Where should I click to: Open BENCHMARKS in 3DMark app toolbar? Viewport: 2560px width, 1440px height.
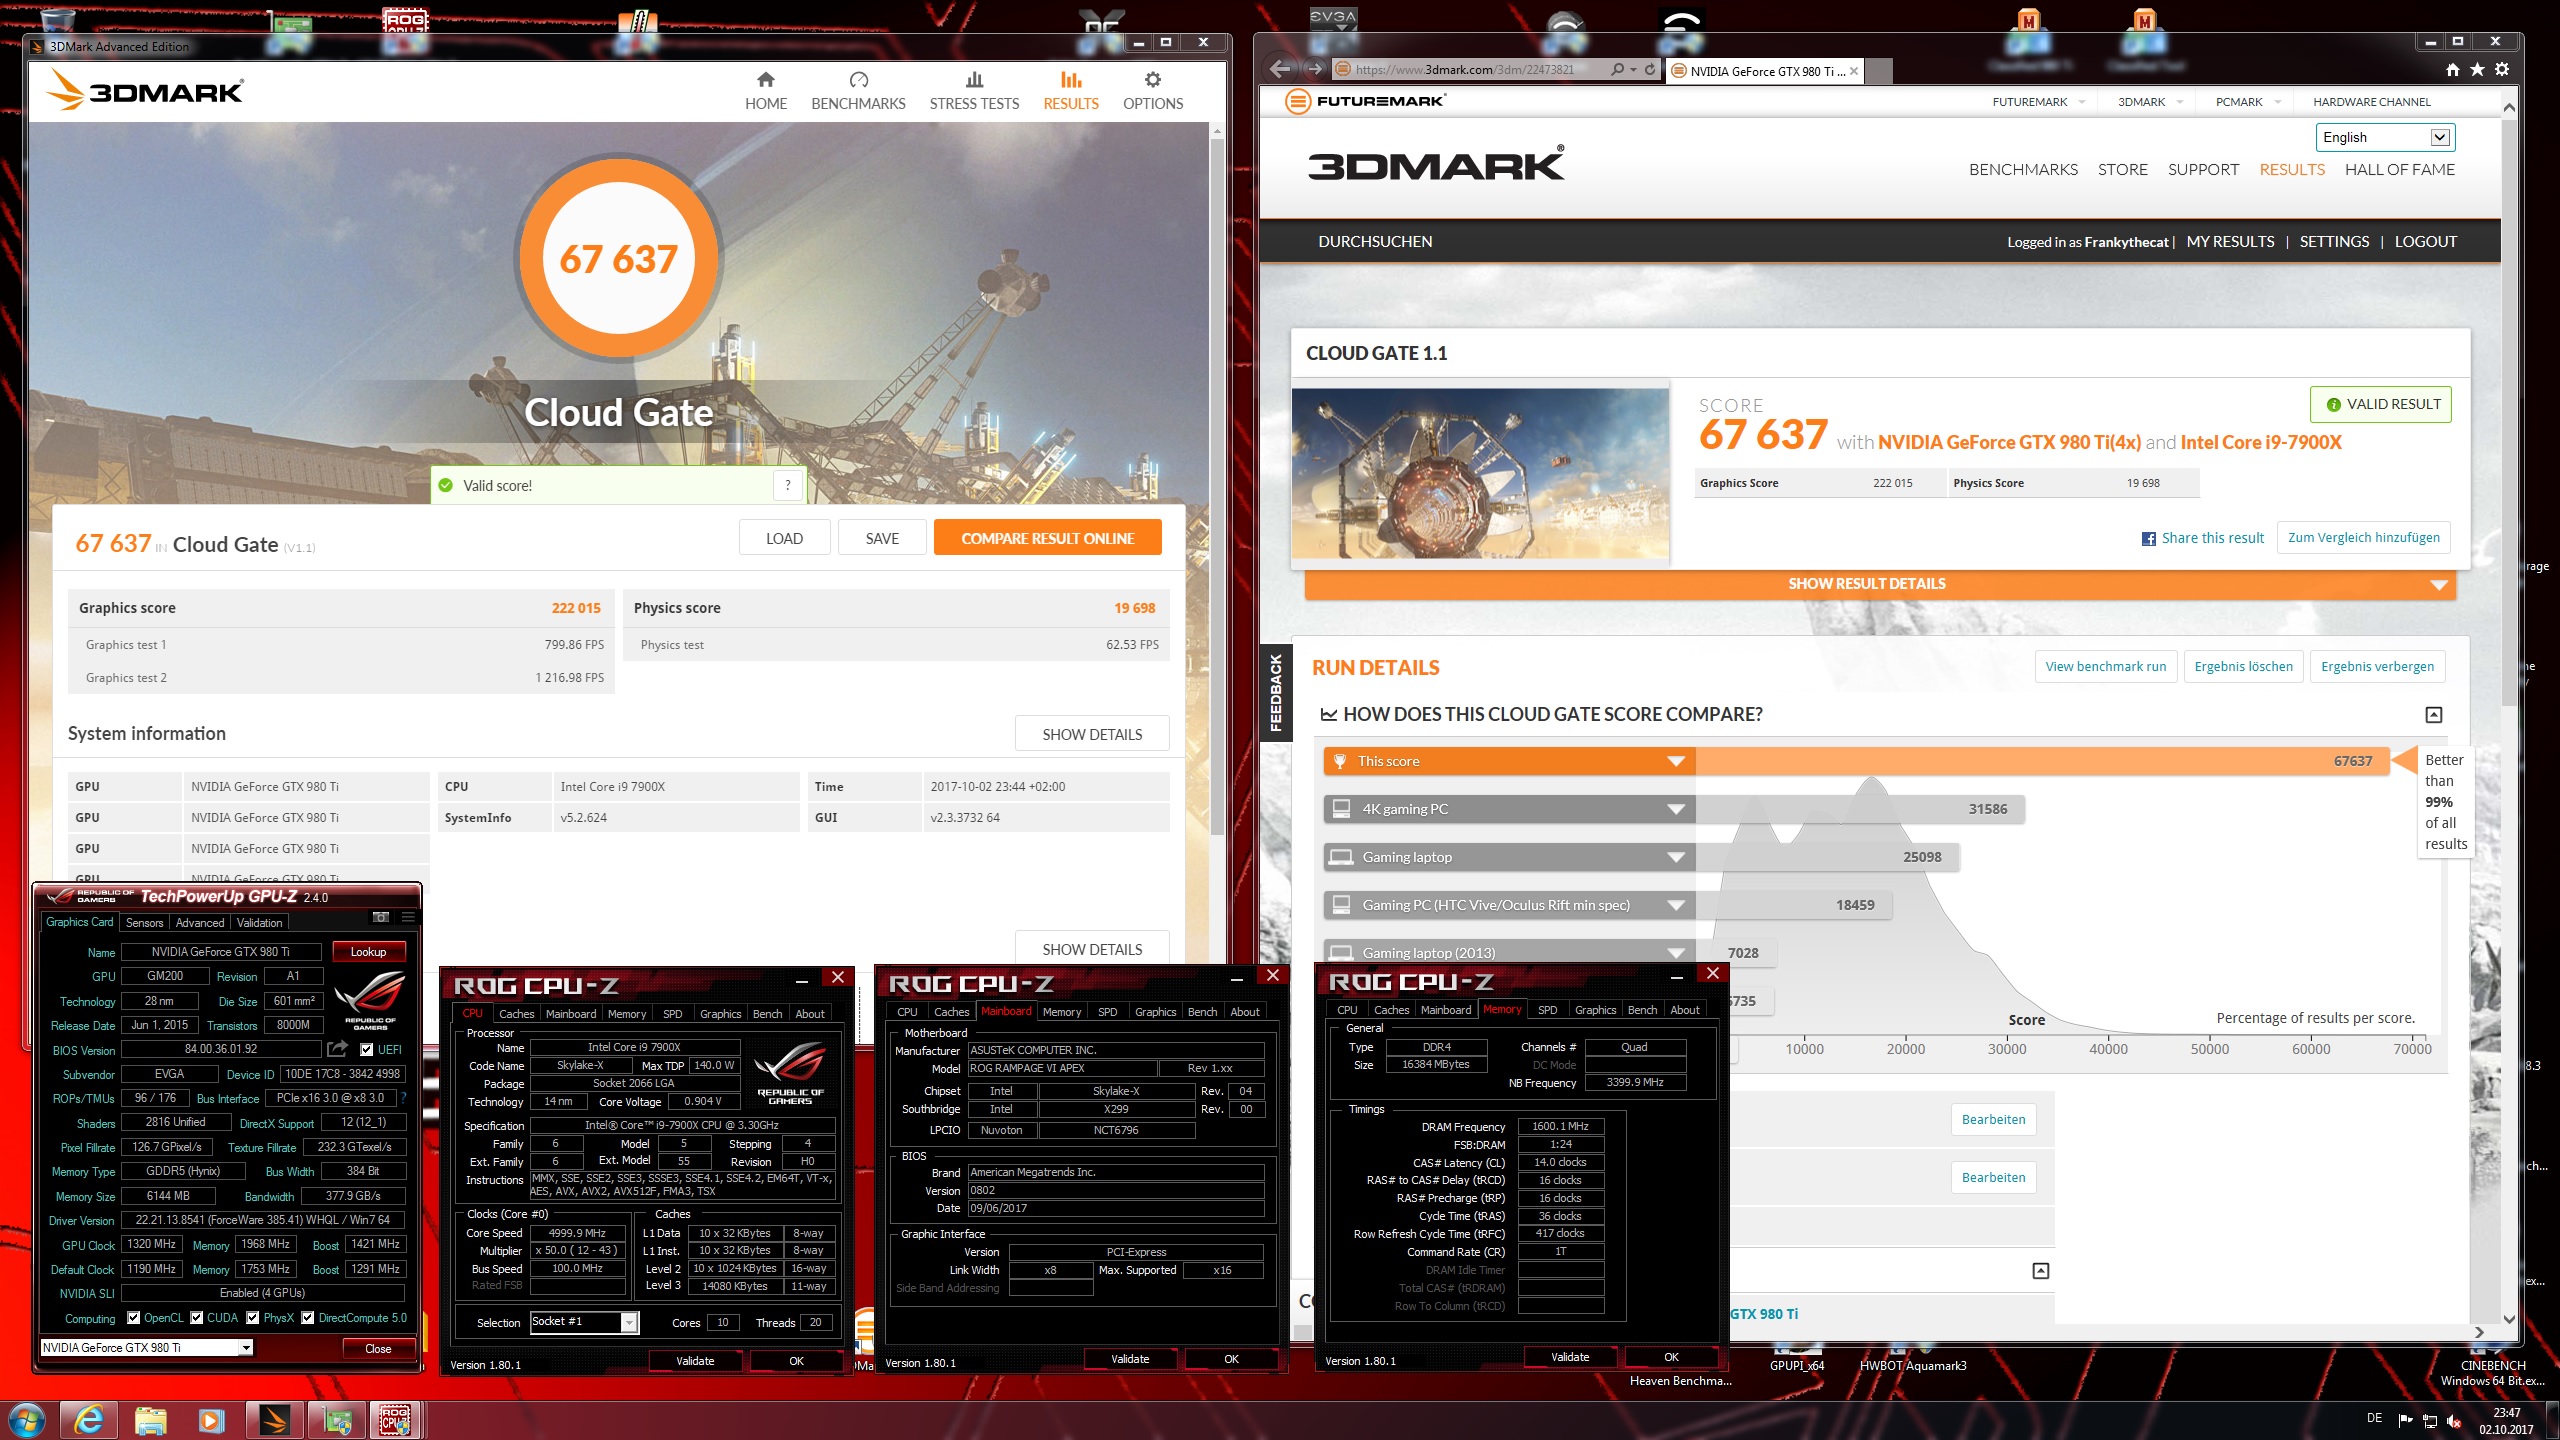[858, 91]
